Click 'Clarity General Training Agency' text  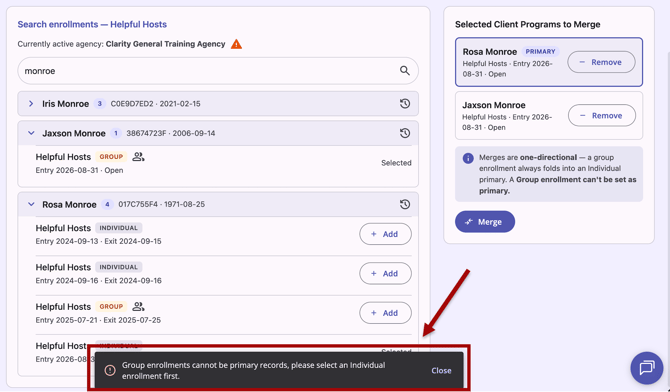pyautogui.click(x=165, y=44)
